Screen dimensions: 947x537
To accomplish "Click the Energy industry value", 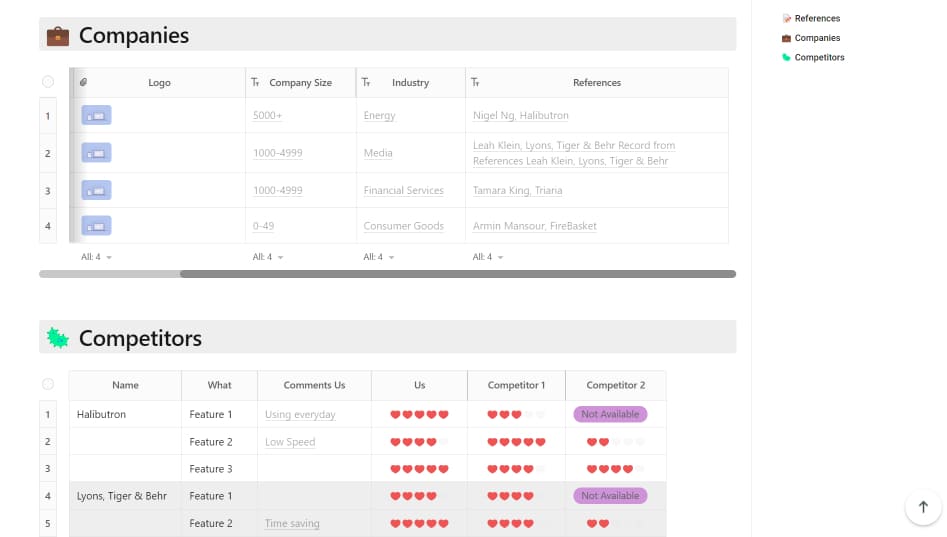I will tap(379, 115).
